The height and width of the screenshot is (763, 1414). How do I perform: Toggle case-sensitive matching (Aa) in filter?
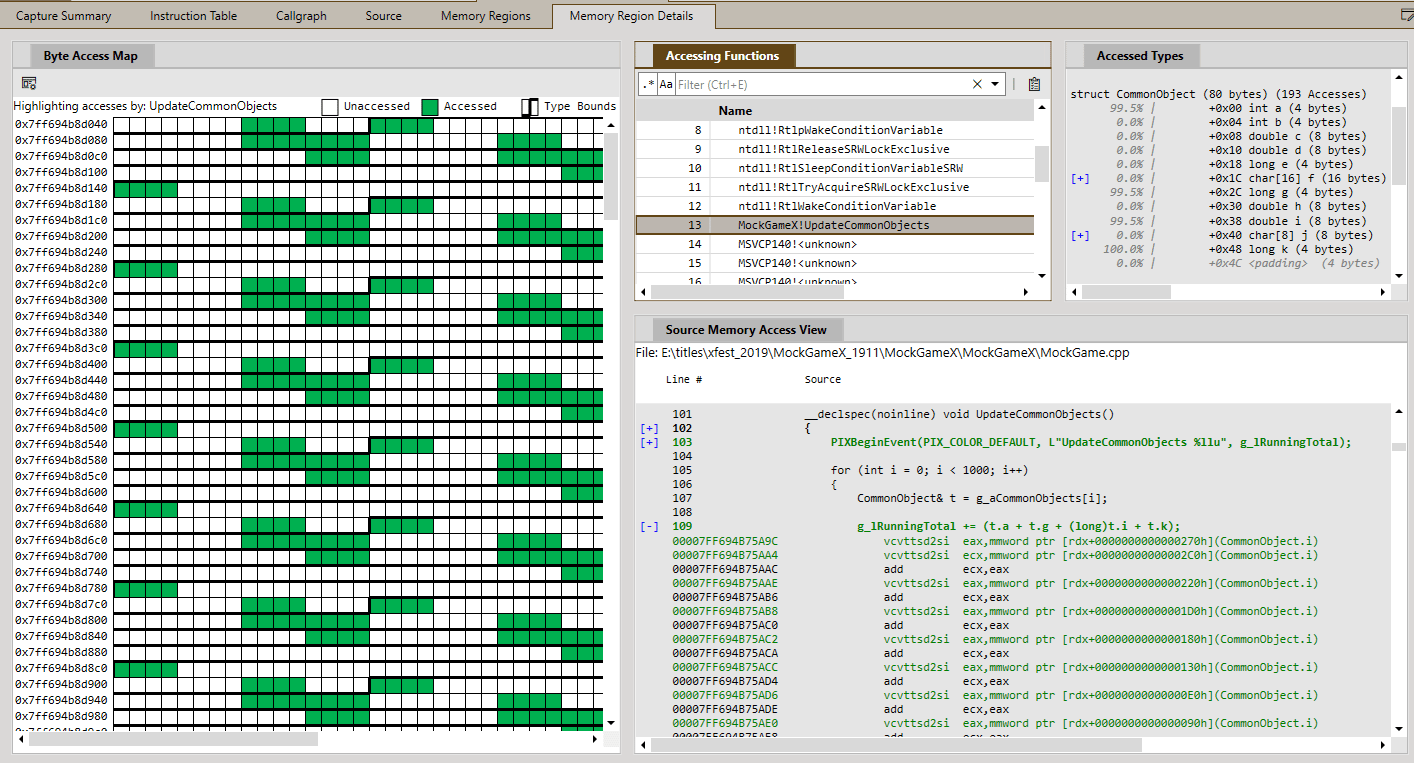[666, 85]
